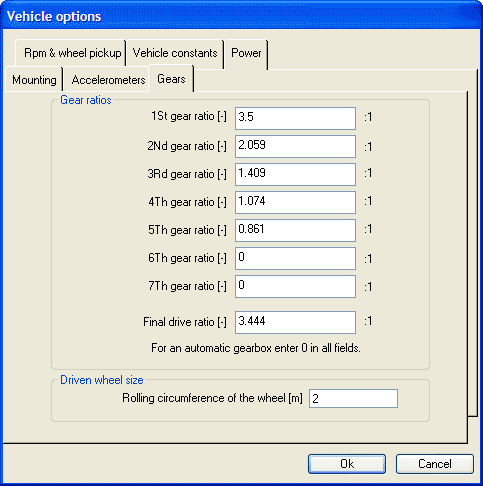Click into the 5Th gear ratio field
Image resolution: width=483 pixels, height=486 pixels.
[x=295, y=230]
